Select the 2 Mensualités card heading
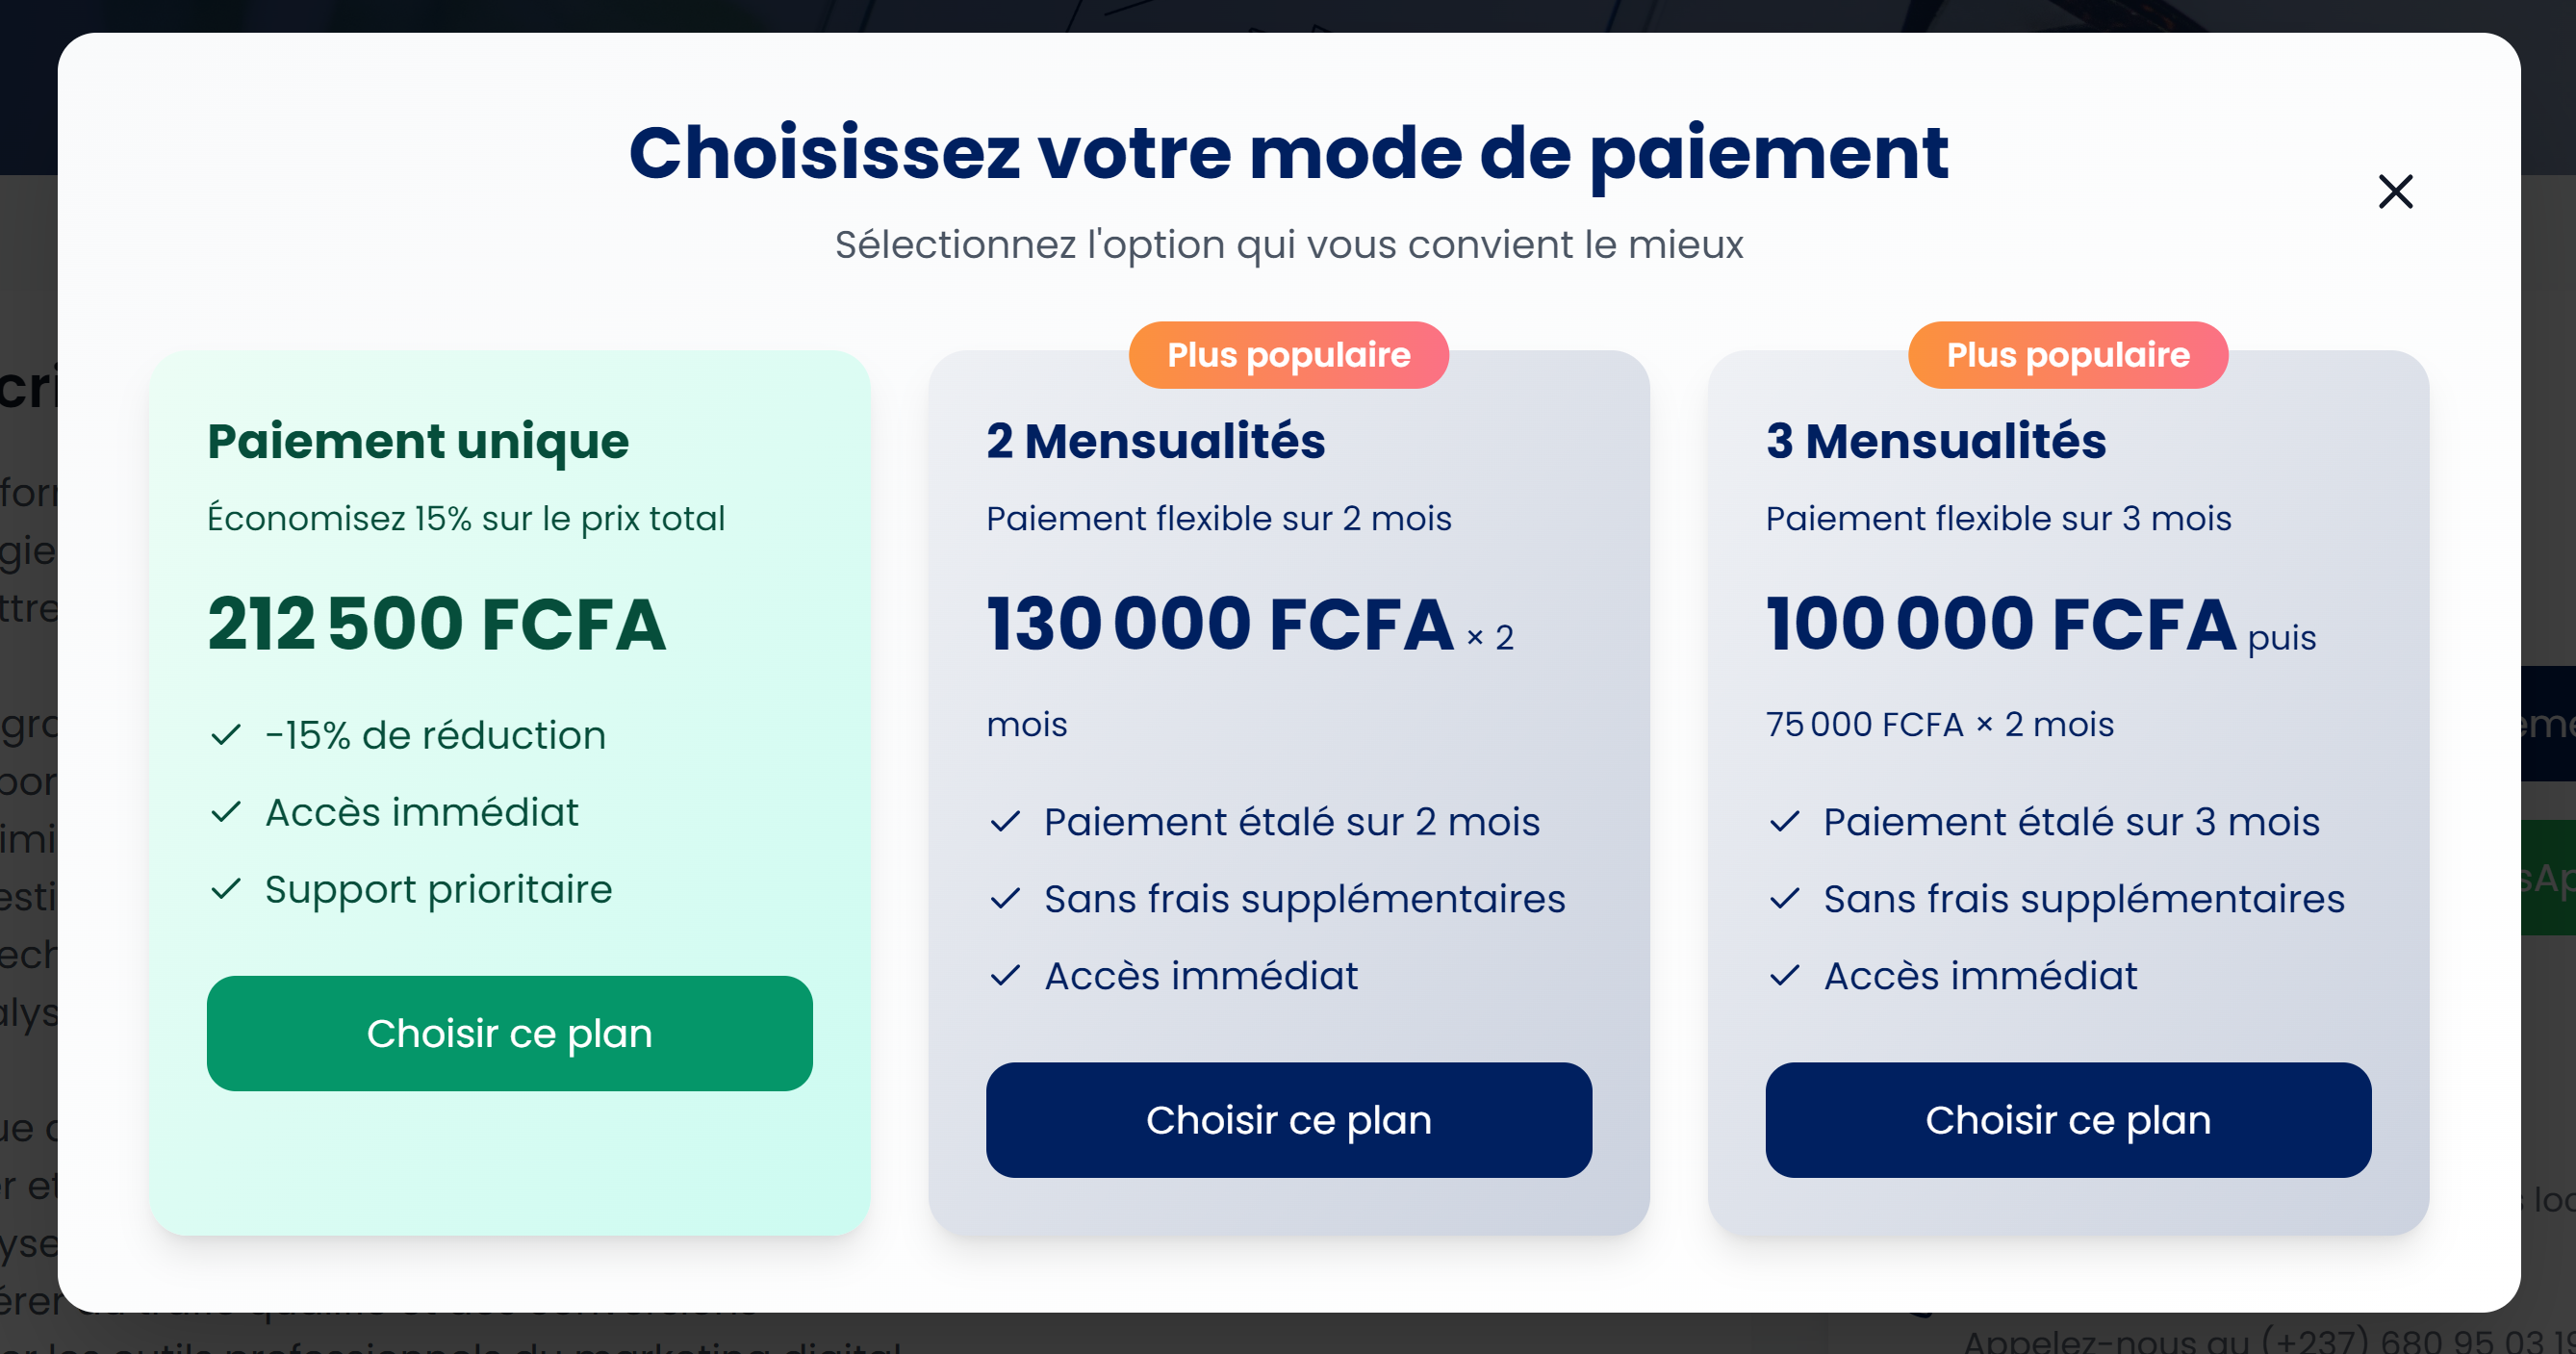2576x1354 pixels. (x=1155, y=441)
